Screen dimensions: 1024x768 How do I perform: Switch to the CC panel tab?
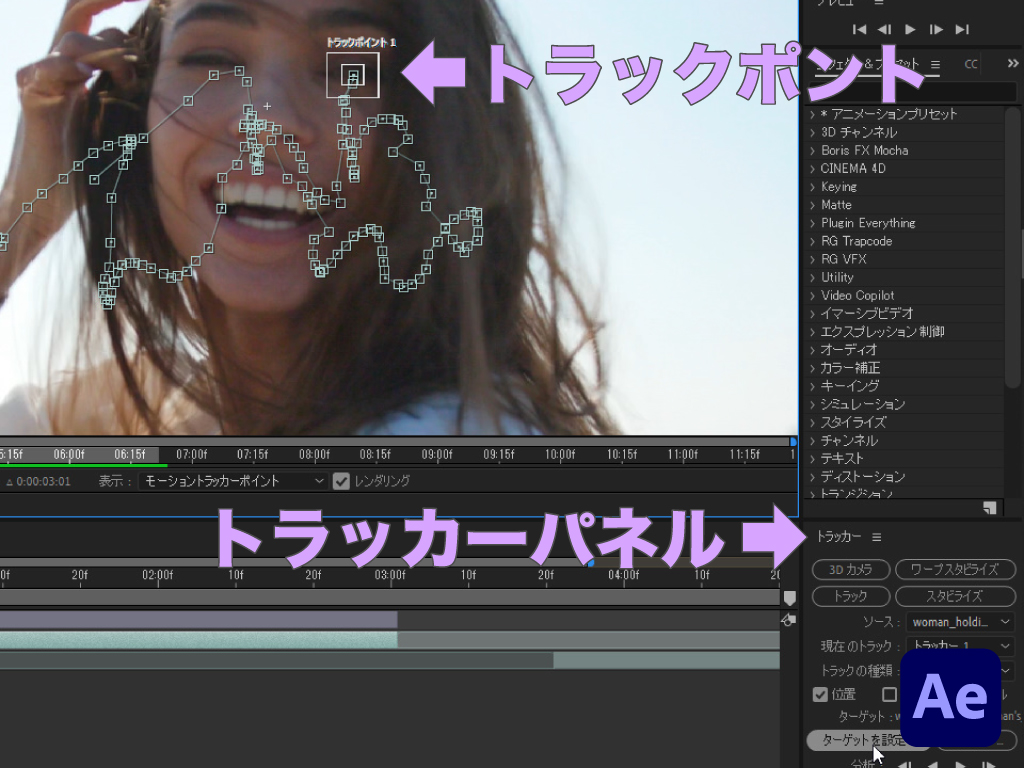click(x=971, y=64)
